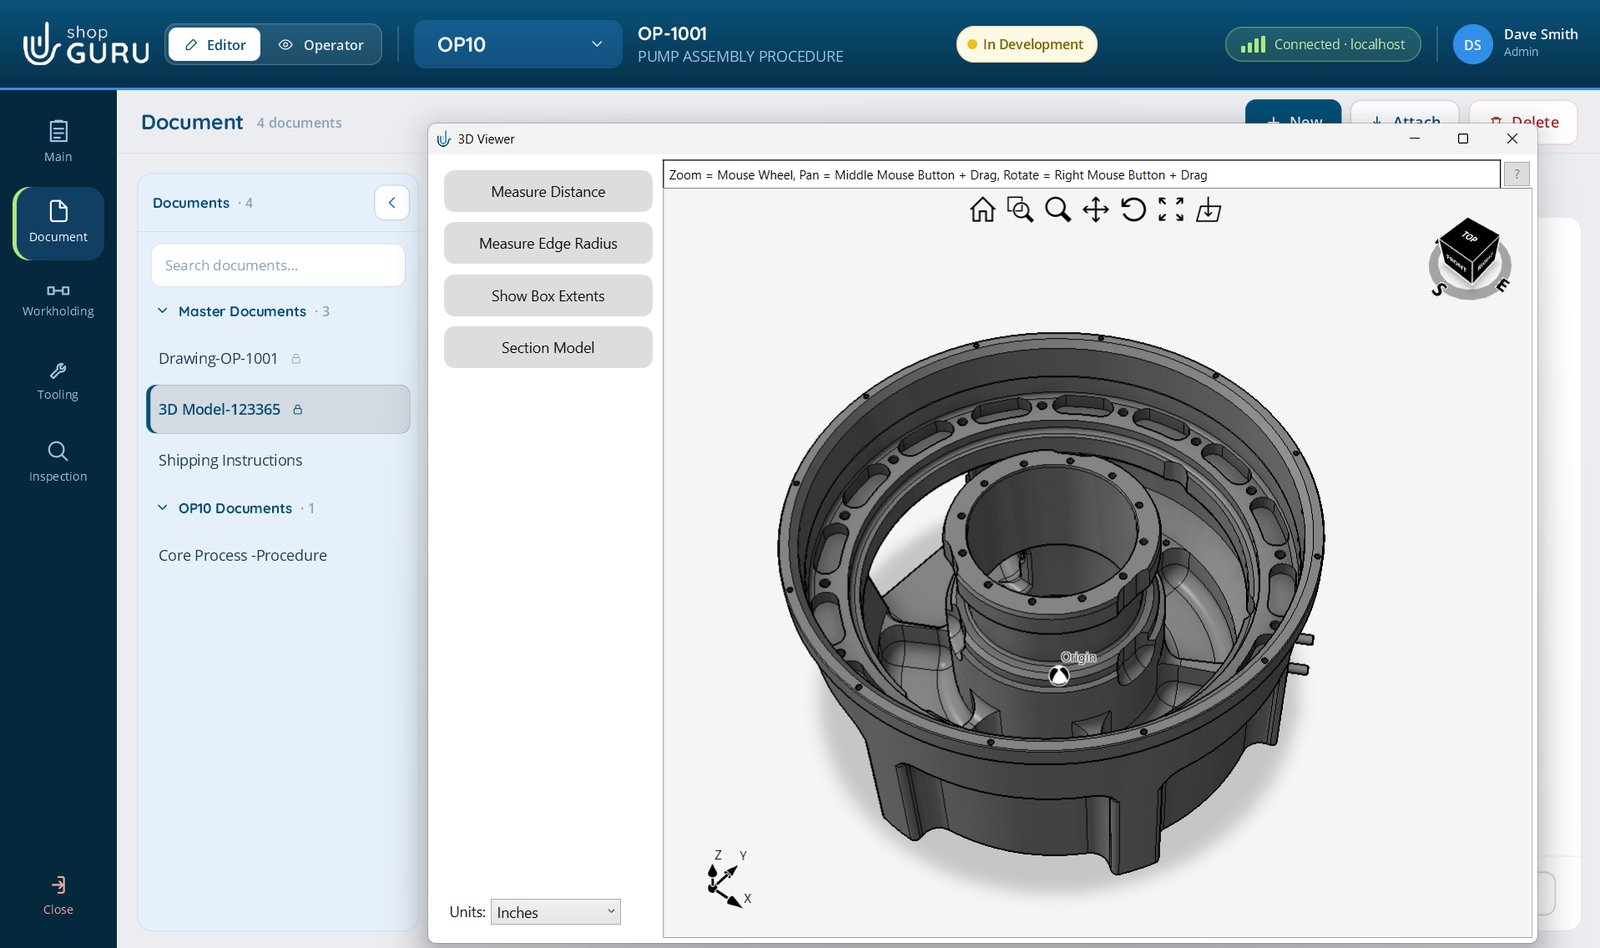Collapse the Documents panel with chevron

click(392, 202)
